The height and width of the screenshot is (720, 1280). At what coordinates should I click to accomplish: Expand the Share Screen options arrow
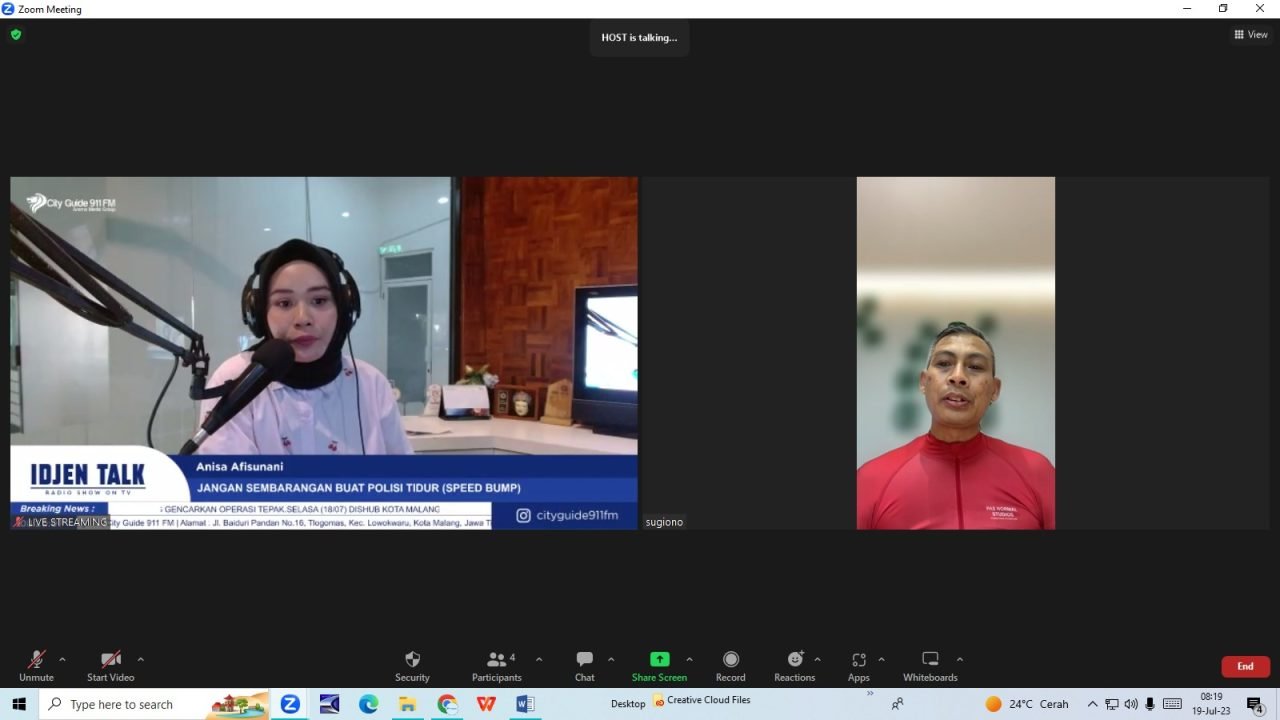pyautogui.click(x=689, y=660)
